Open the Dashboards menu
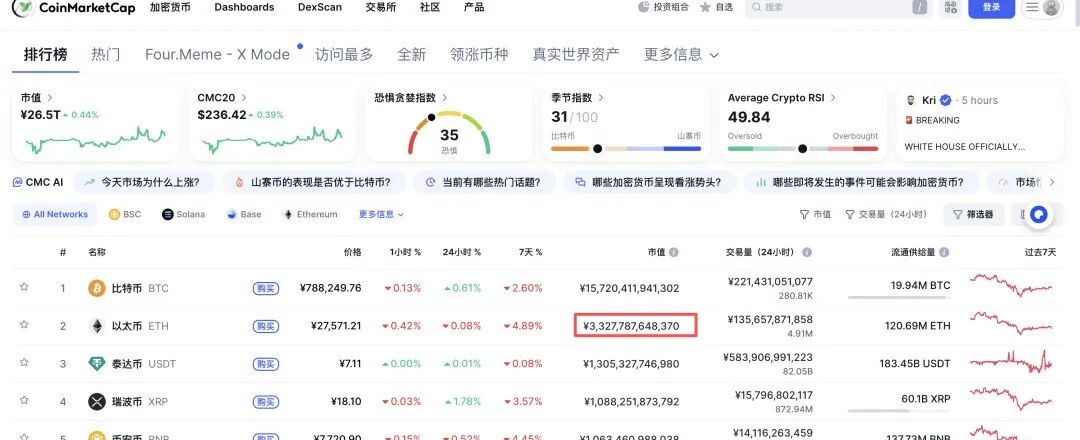 click(x=244, y=7)
